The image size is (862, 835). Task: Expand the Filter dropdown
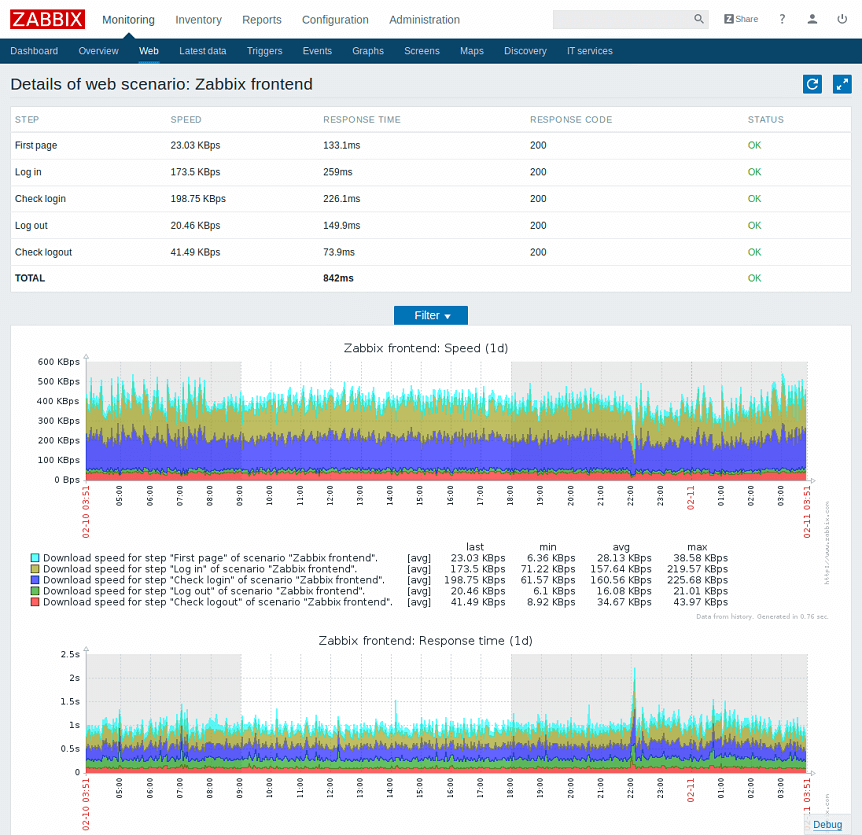430,315
